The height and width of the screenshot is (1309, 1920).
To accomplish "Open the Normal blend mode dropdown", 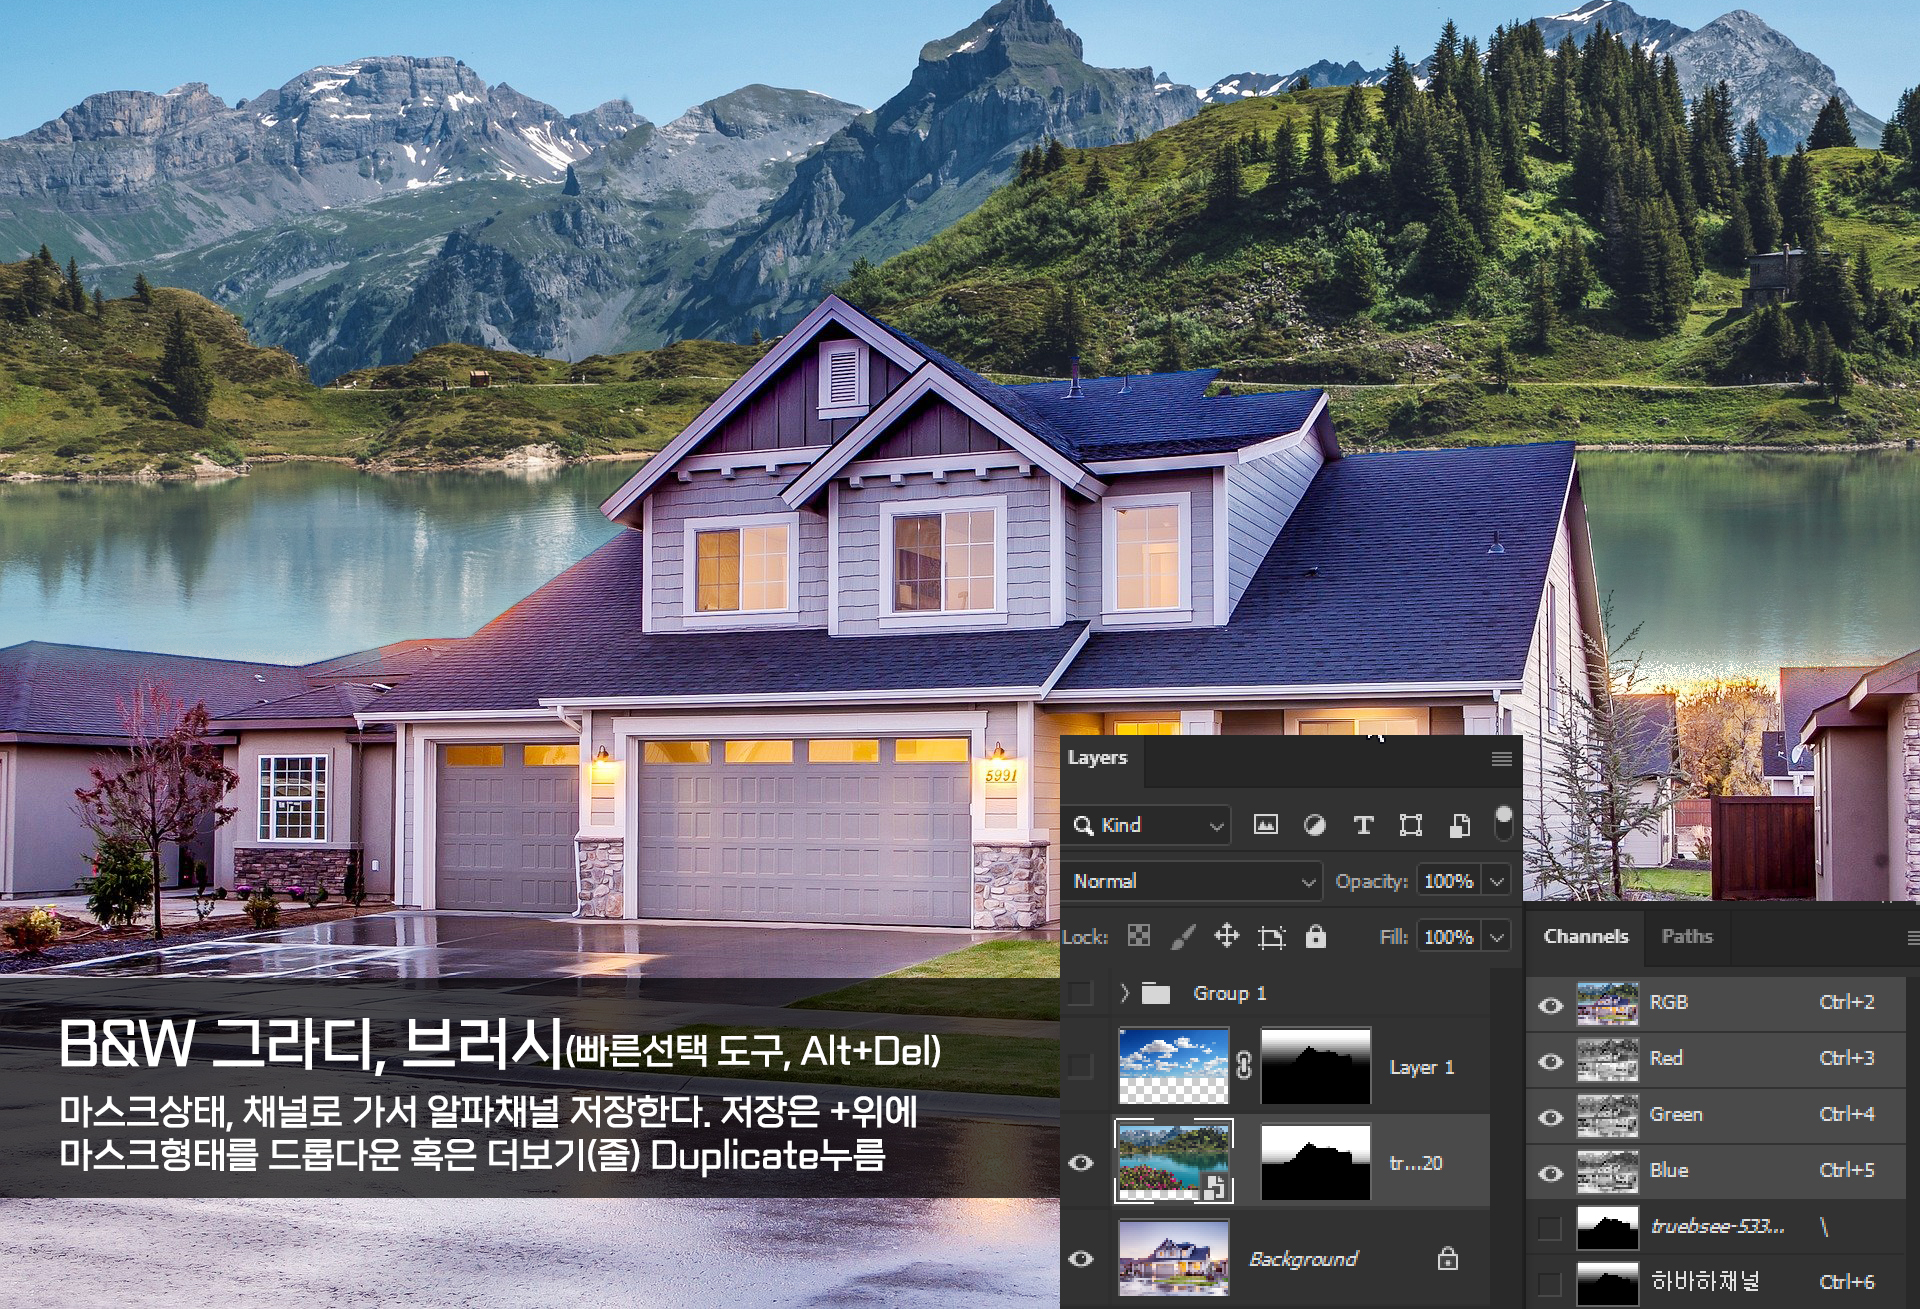I will (x=1192, y=881).
